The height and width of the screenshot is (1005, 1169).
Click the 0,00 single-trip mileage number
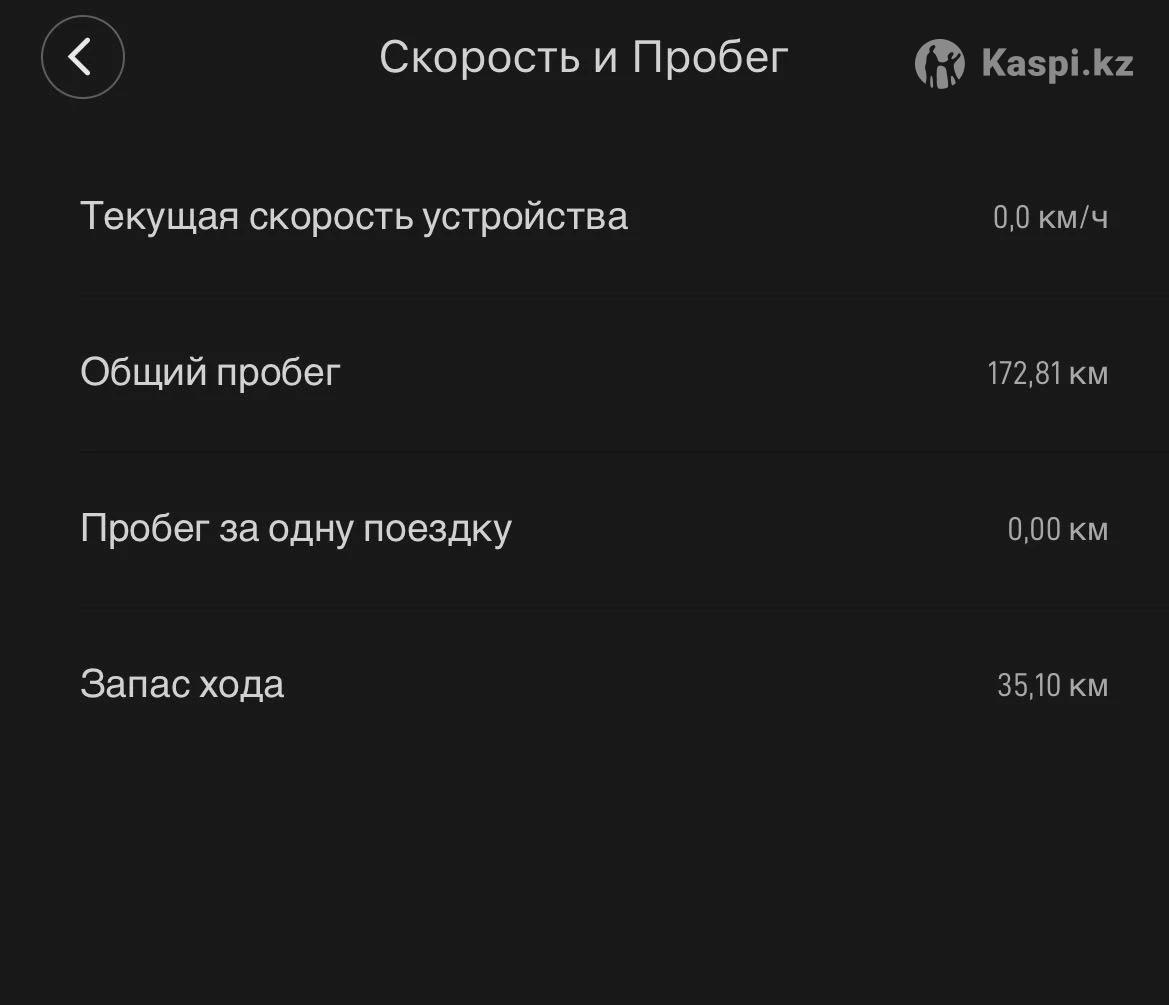[x=1034, y=529]
